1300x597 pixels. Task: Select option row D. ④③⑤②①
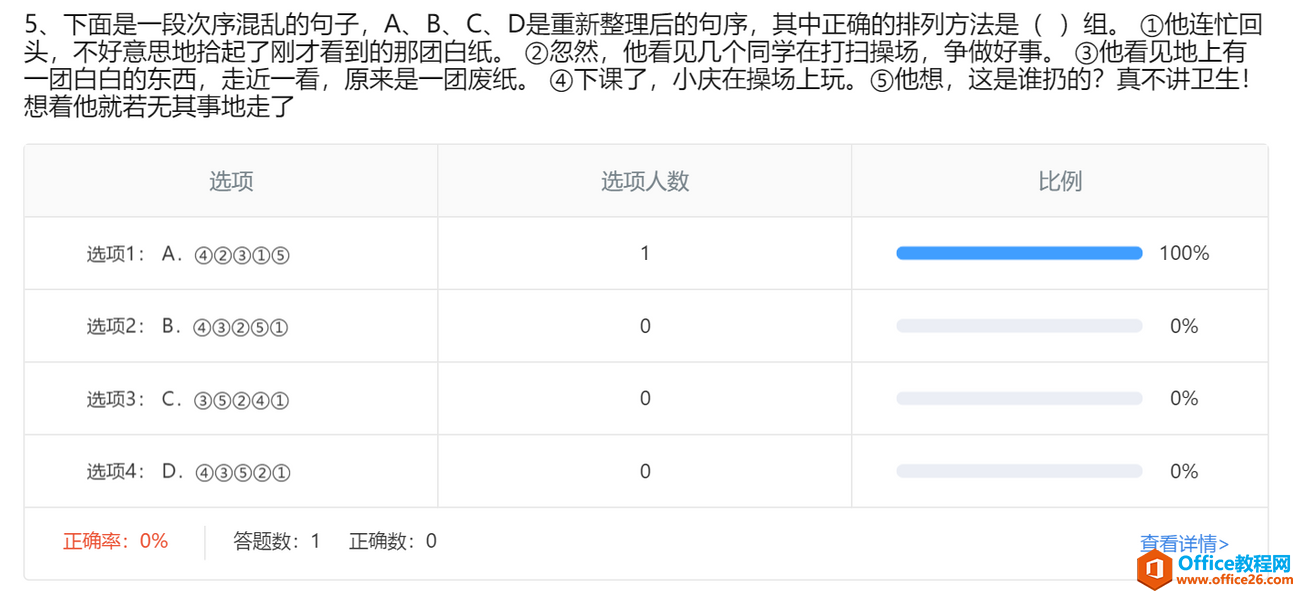[646, 471]
